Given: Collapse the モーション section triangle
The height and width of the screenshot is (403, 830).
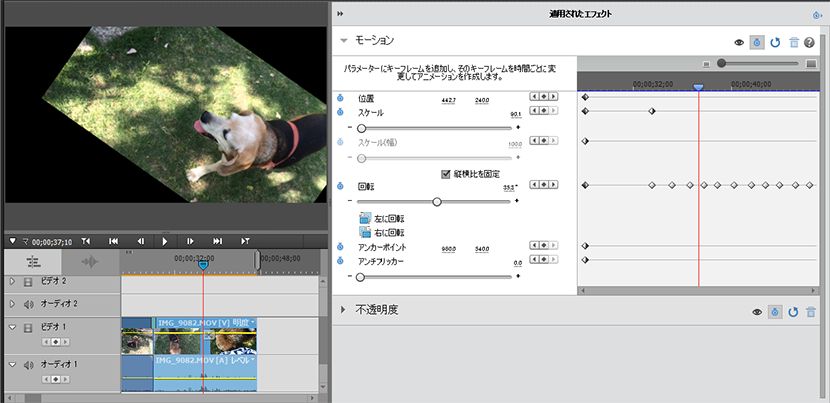Looking at the screenshot, I should pos(344,41).
